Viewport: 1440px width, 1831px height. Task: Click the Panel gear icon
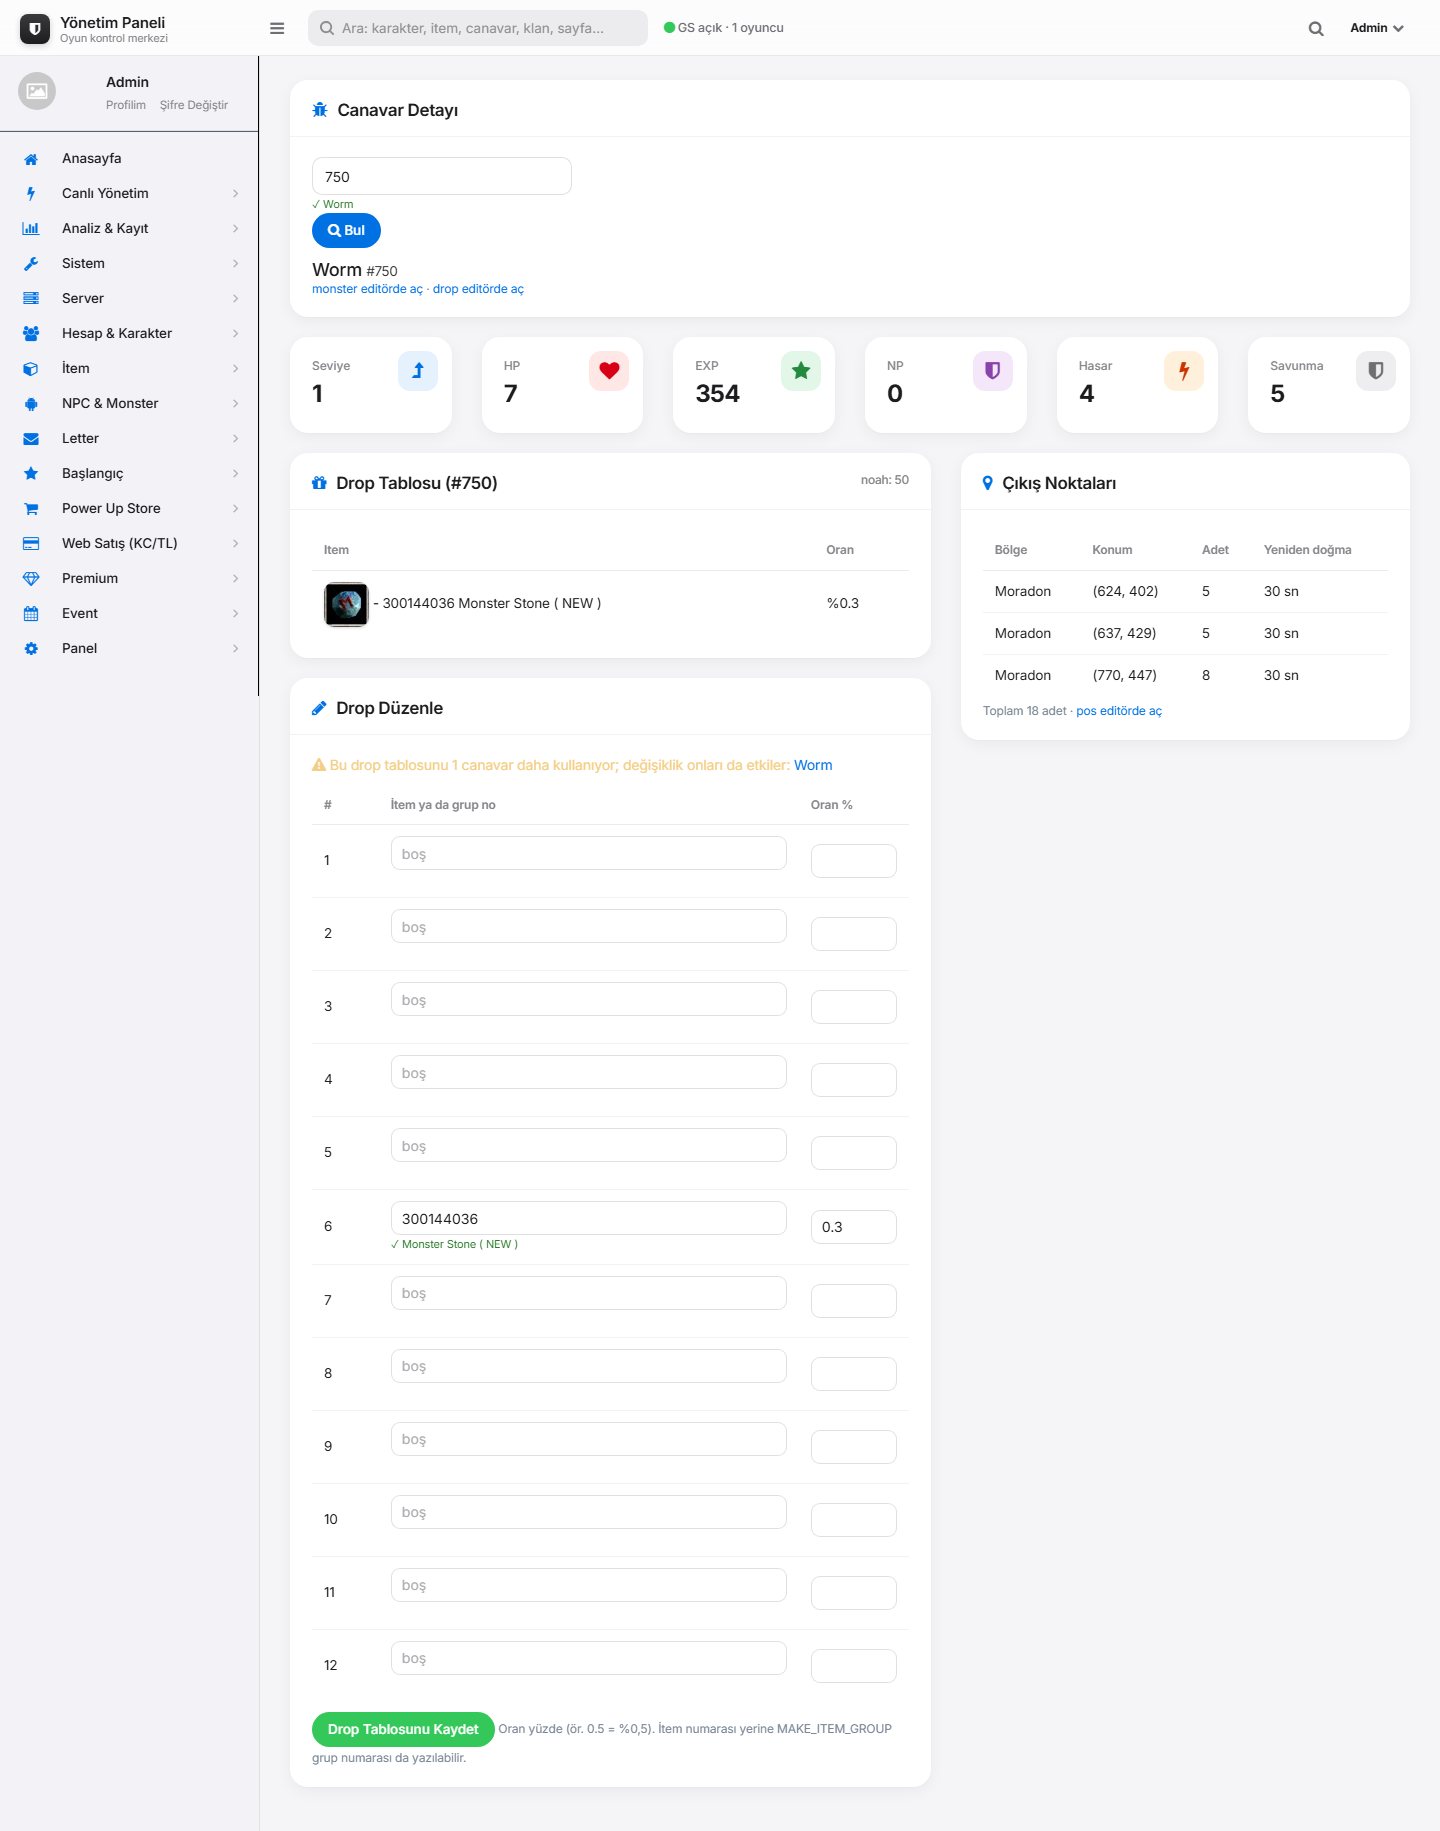31,649
